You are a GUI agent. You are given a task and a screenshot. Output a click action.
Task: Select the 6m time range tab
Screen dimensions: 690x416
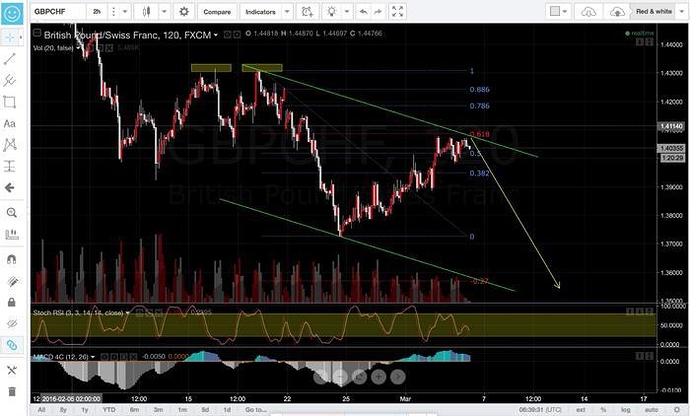[134, 410]
